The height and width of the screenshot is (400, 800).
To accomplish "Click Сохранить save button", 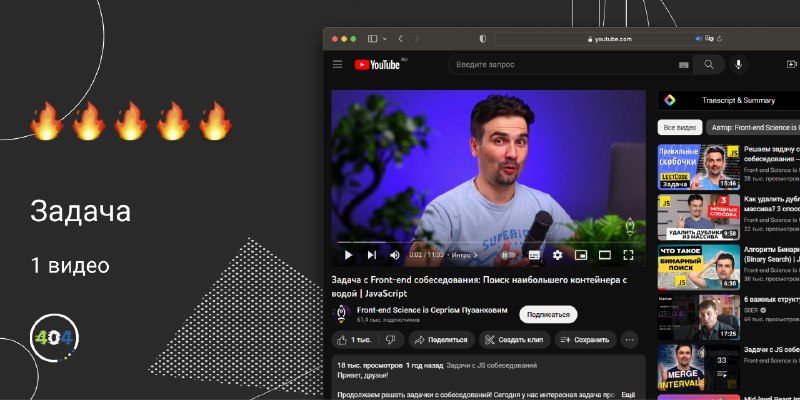I will [x=585, y=340].
